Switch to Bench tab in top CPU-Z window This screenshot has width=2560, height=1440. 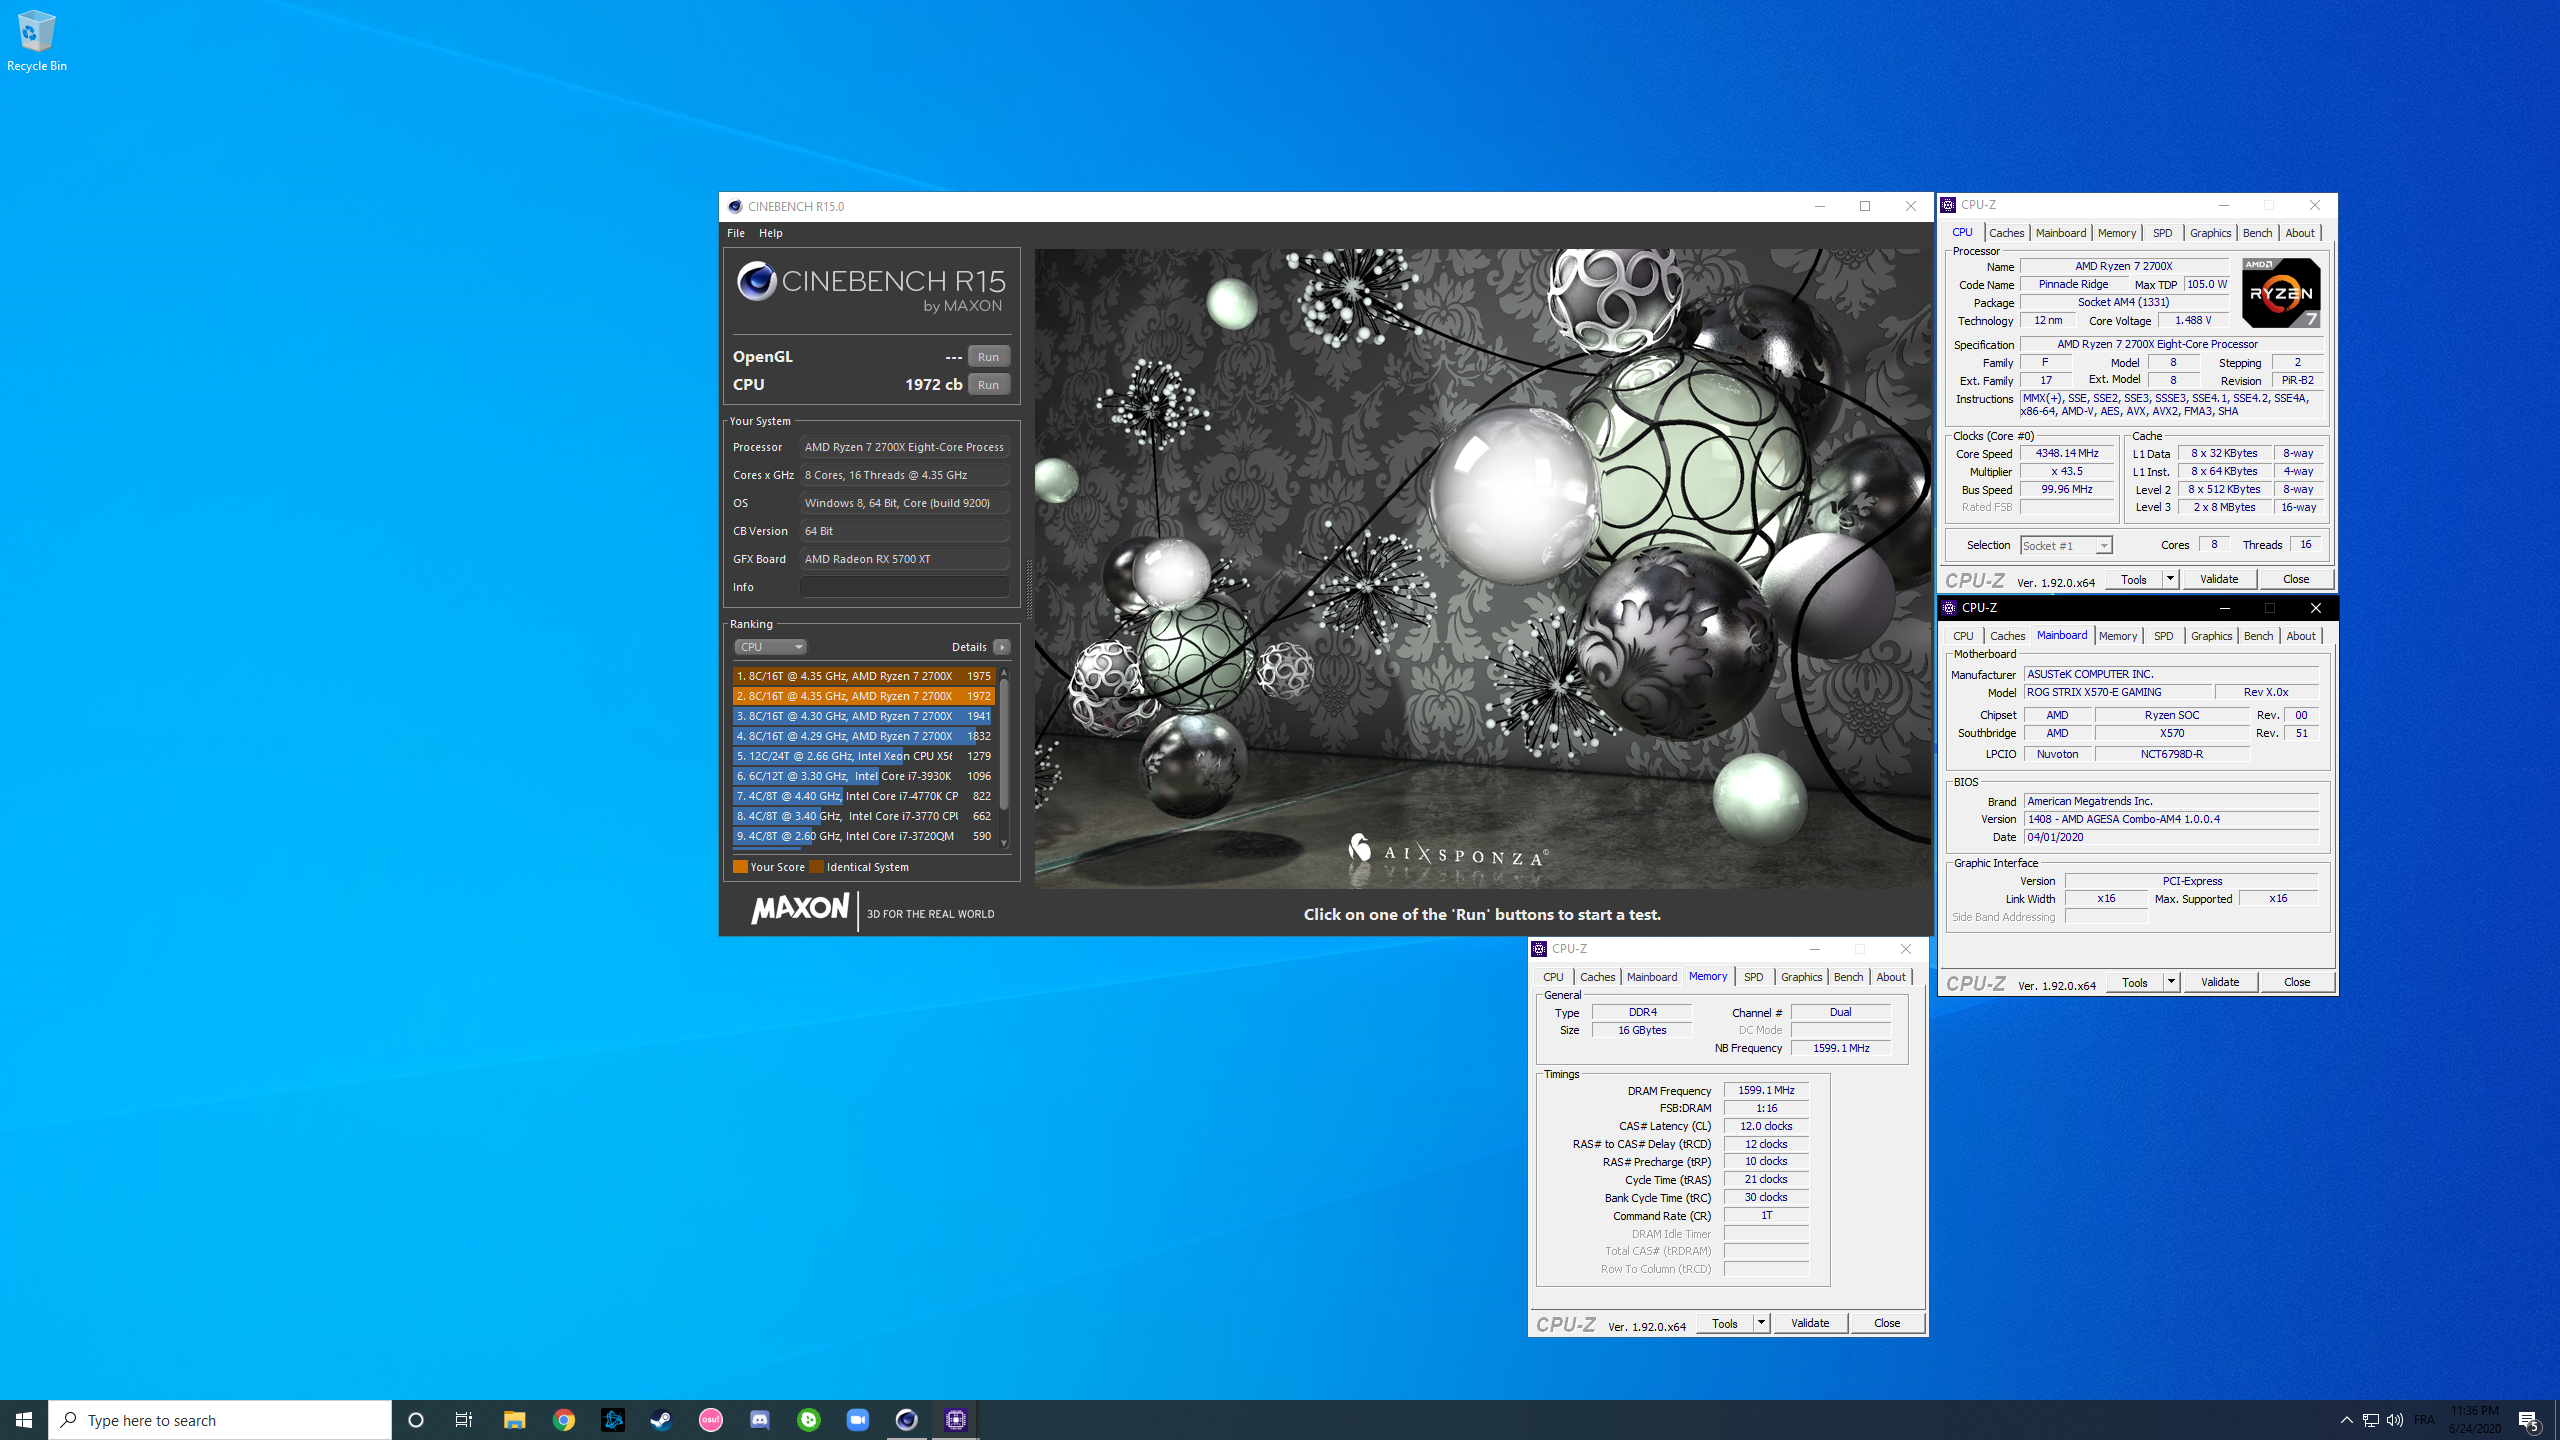coord(2257,233)
